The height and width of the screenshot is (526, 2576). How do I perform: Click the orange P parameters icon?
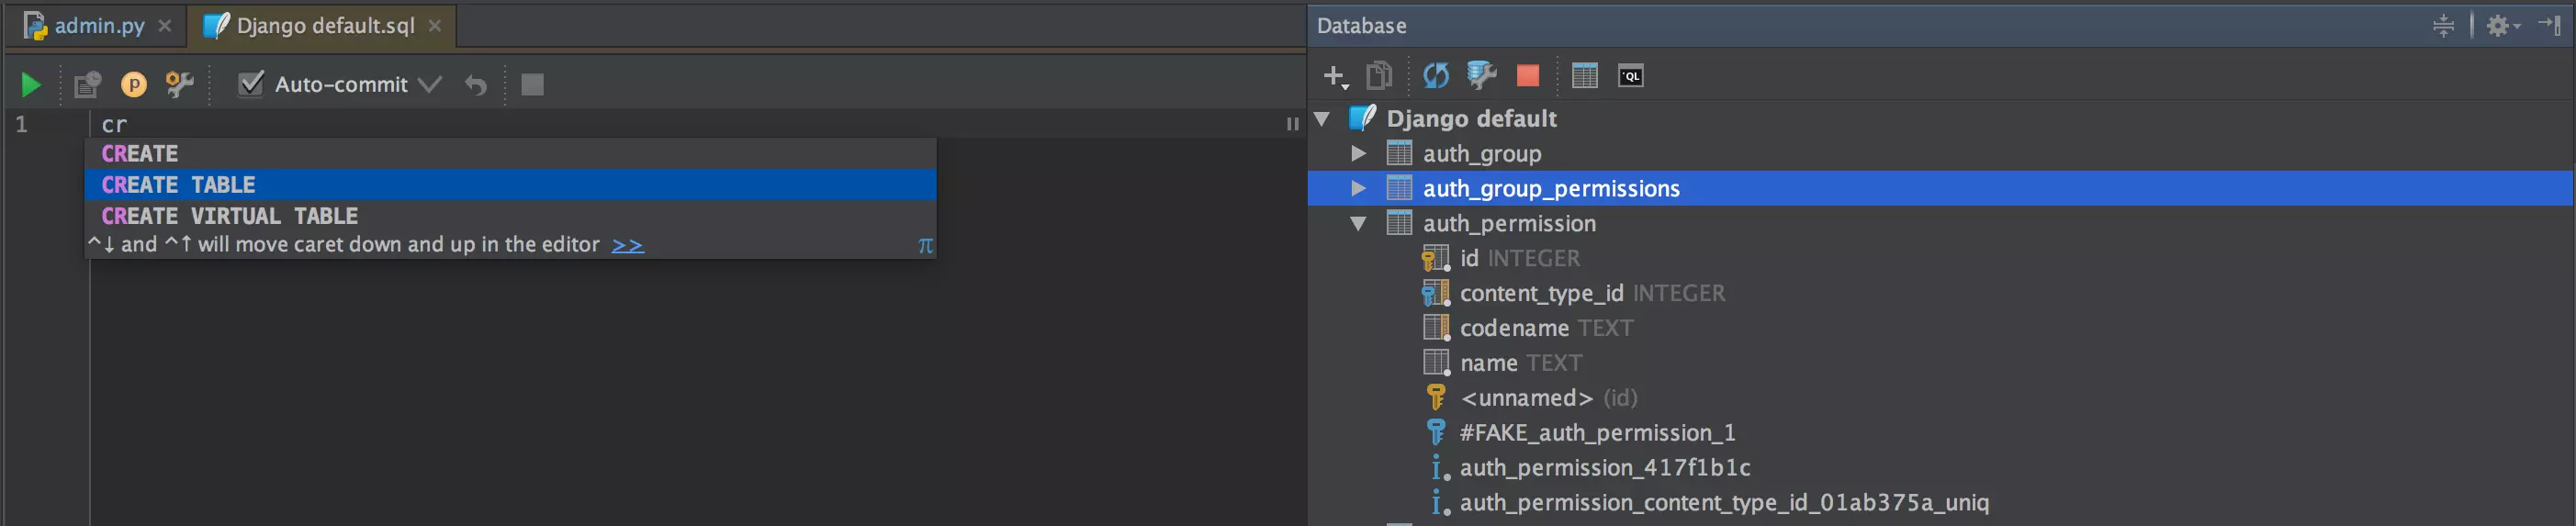coord(133,85)
